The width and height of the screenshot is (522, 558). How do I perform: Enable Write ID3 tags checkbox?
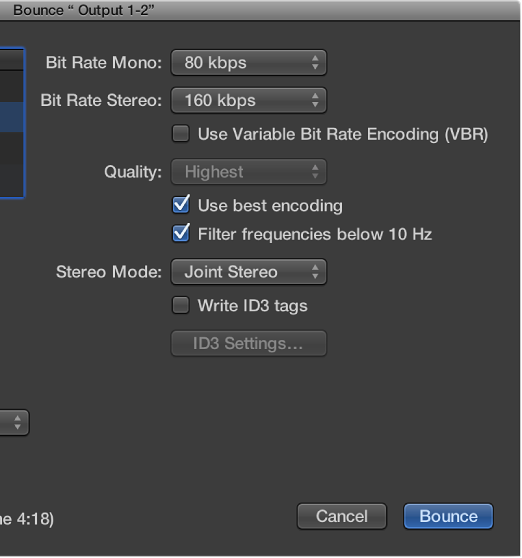click(x=180, y=305)
